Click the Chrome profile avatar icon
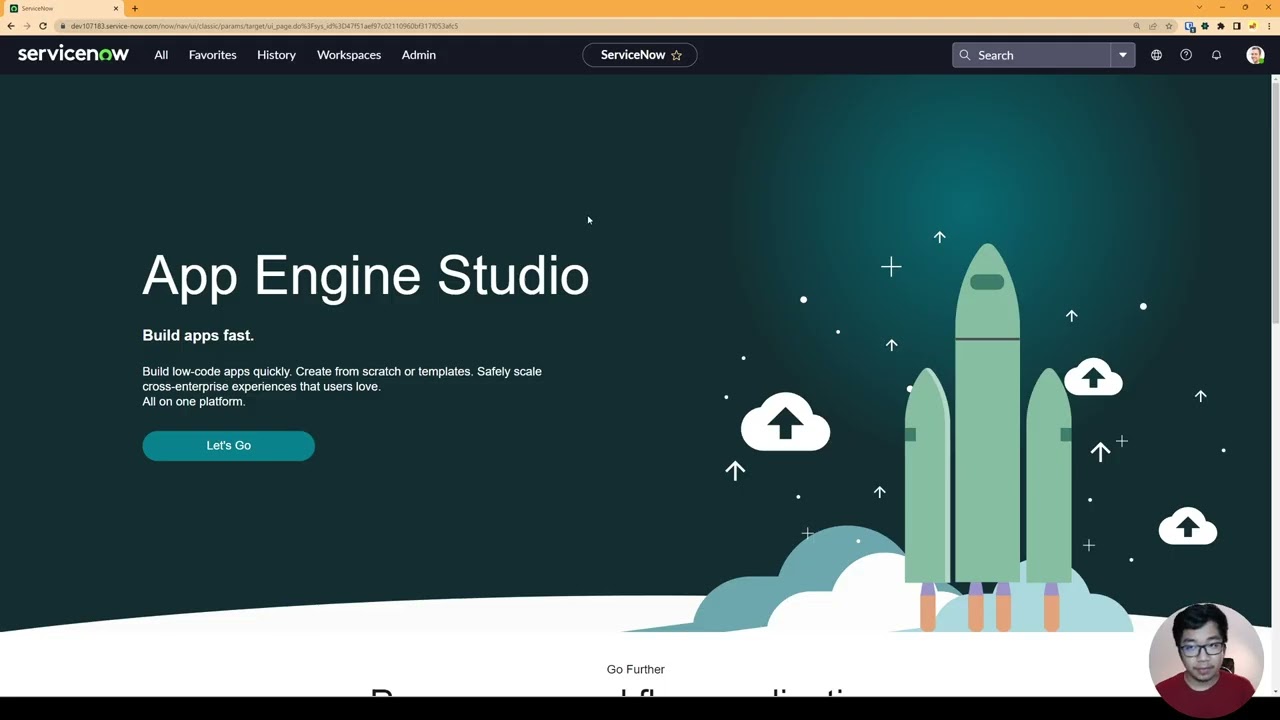 click(1253, 26)
